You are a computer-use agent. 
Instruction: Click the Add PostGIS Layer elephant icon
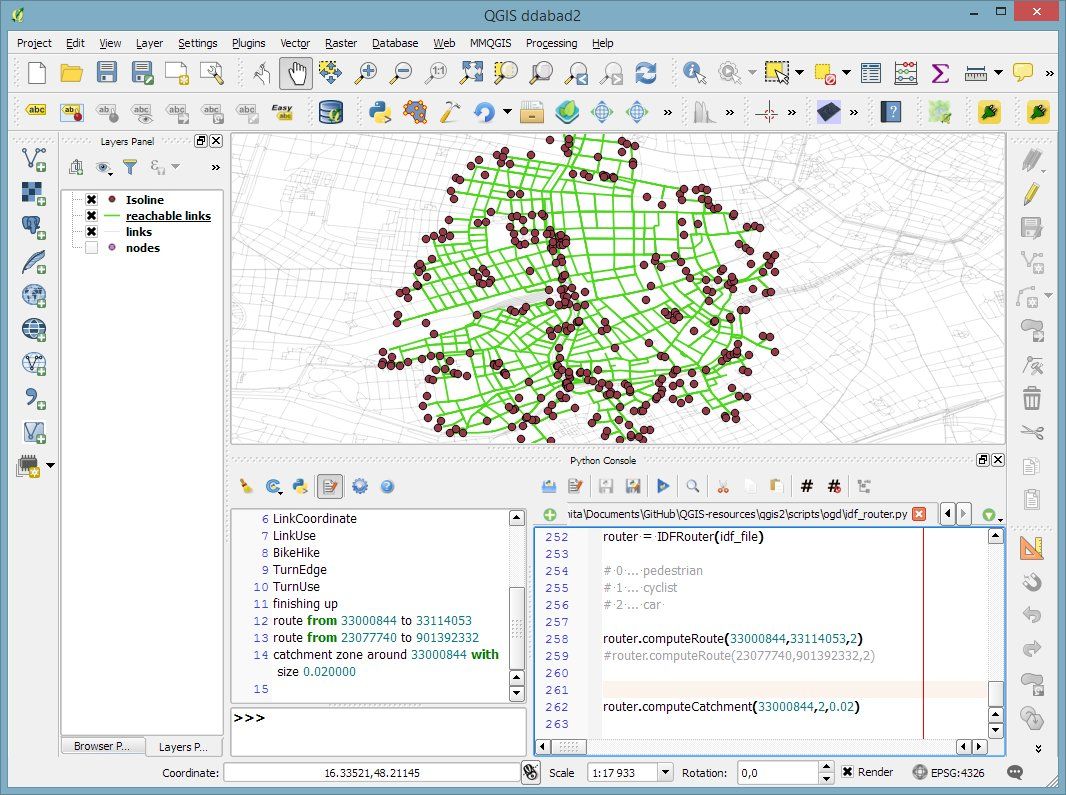pyautogui.click(x=34, y=227)
